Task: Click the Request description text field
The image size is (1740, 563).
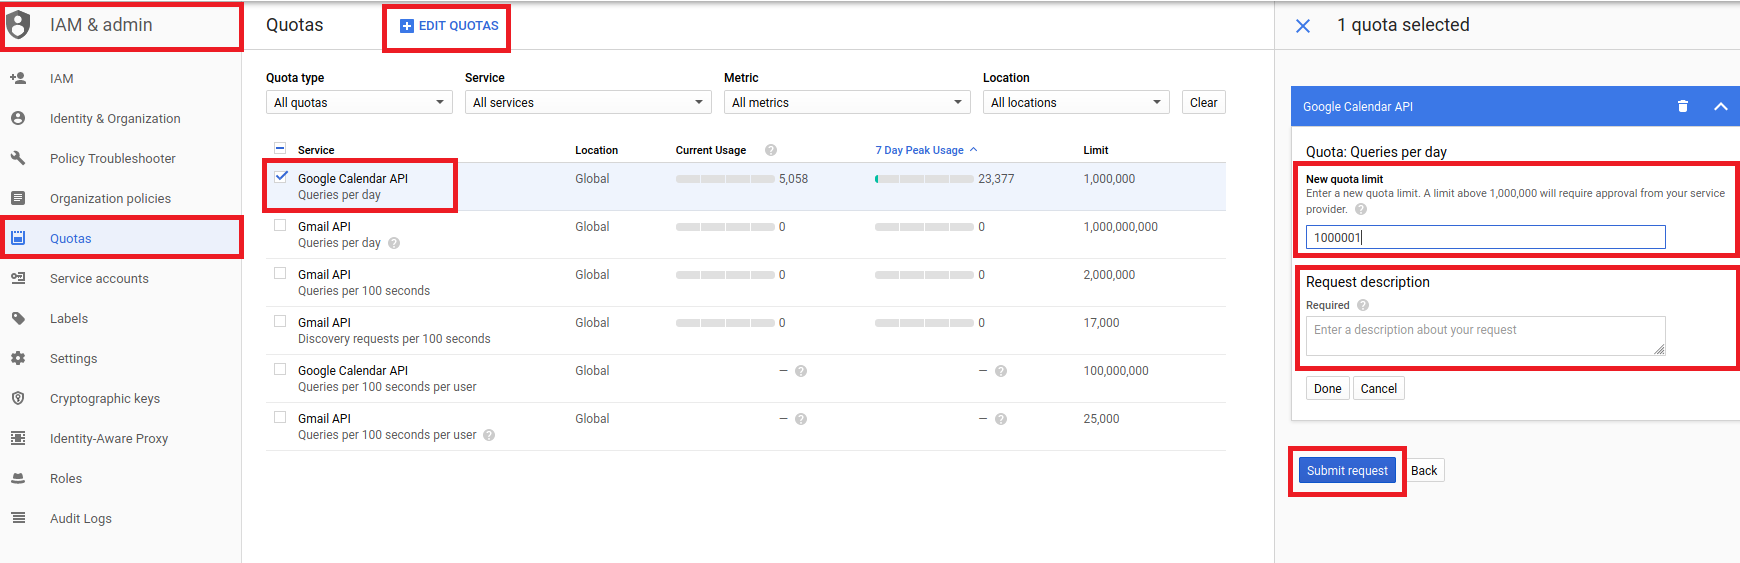Action: 1484,336
